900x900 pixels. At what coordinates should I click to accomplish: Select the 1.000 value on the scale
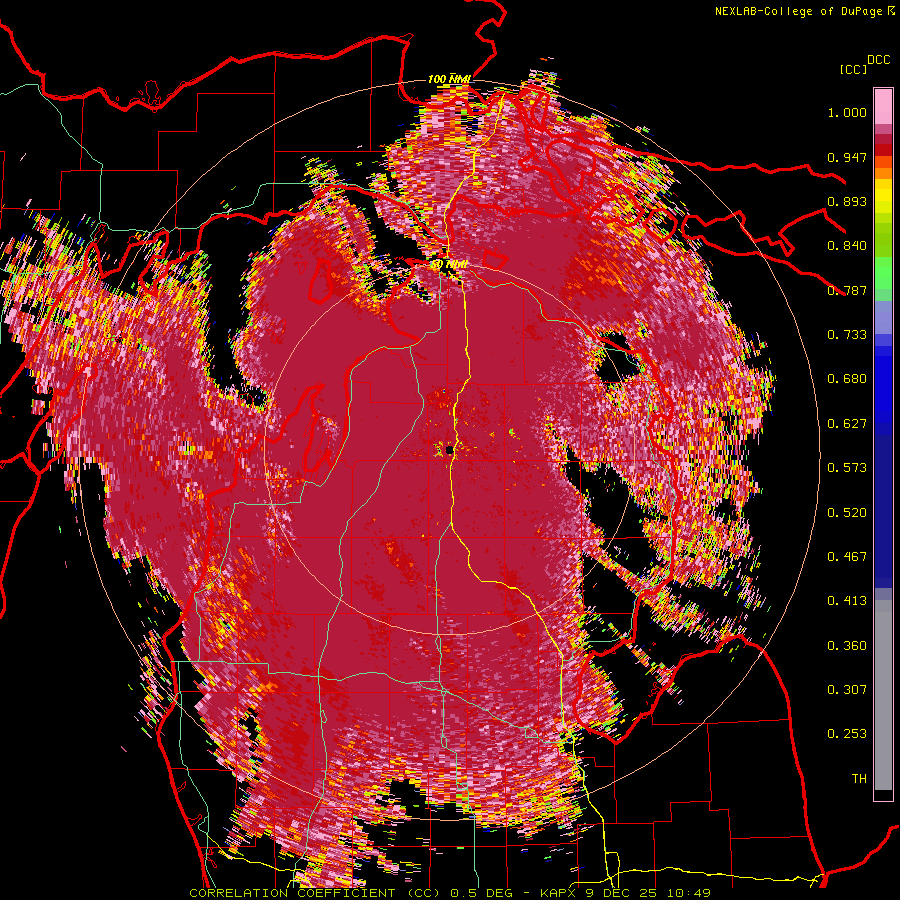coord(847,112)
